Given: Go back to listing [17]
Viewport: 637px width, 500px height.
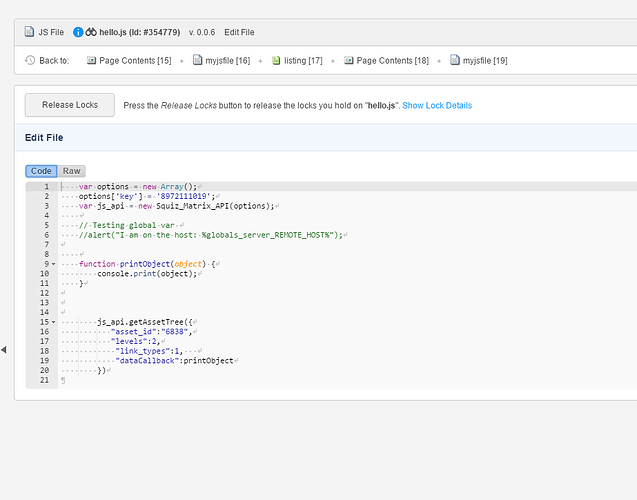Looking at the screenshot, I should (x=302, y=61).
